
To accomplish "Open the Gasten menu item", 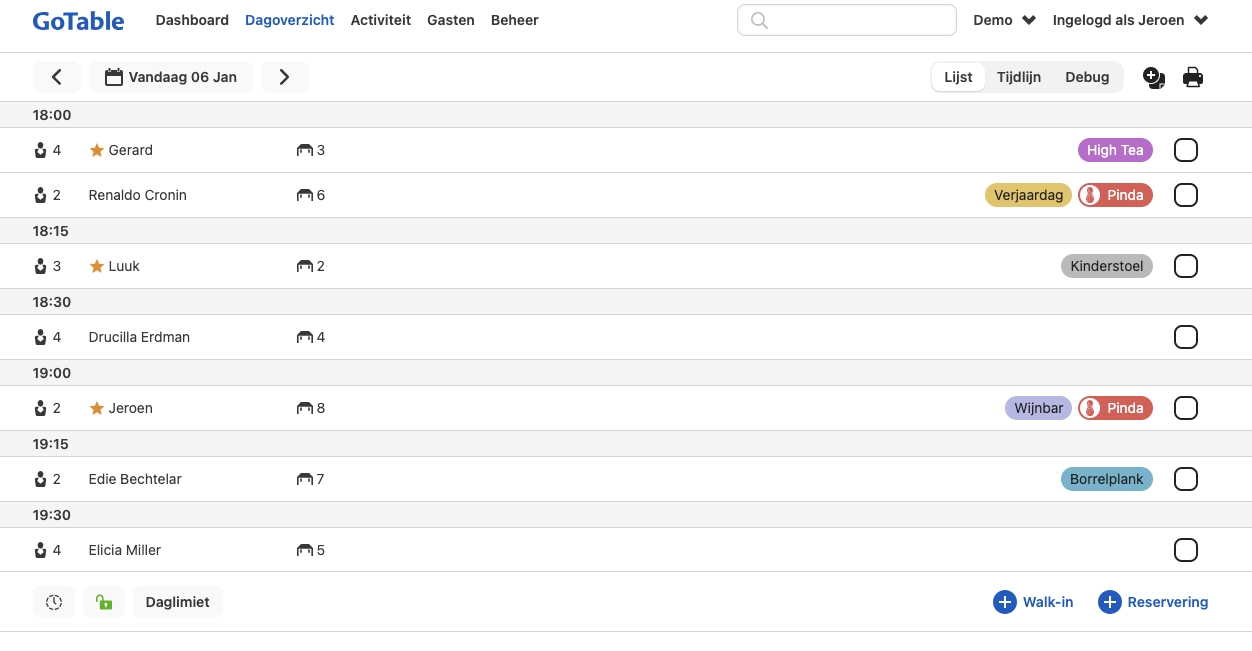I will pos(450,20).
